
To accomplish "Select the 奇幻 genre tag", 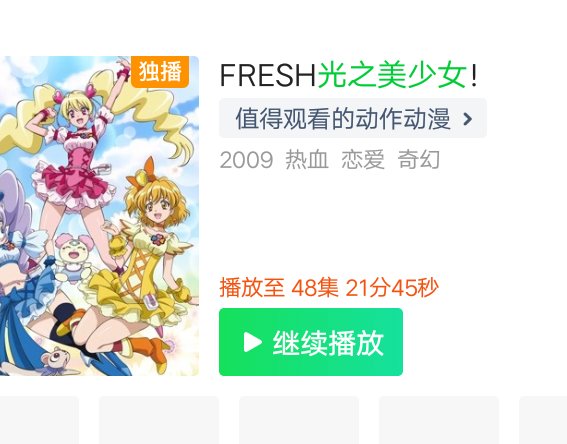I will [x=419, y=159].
